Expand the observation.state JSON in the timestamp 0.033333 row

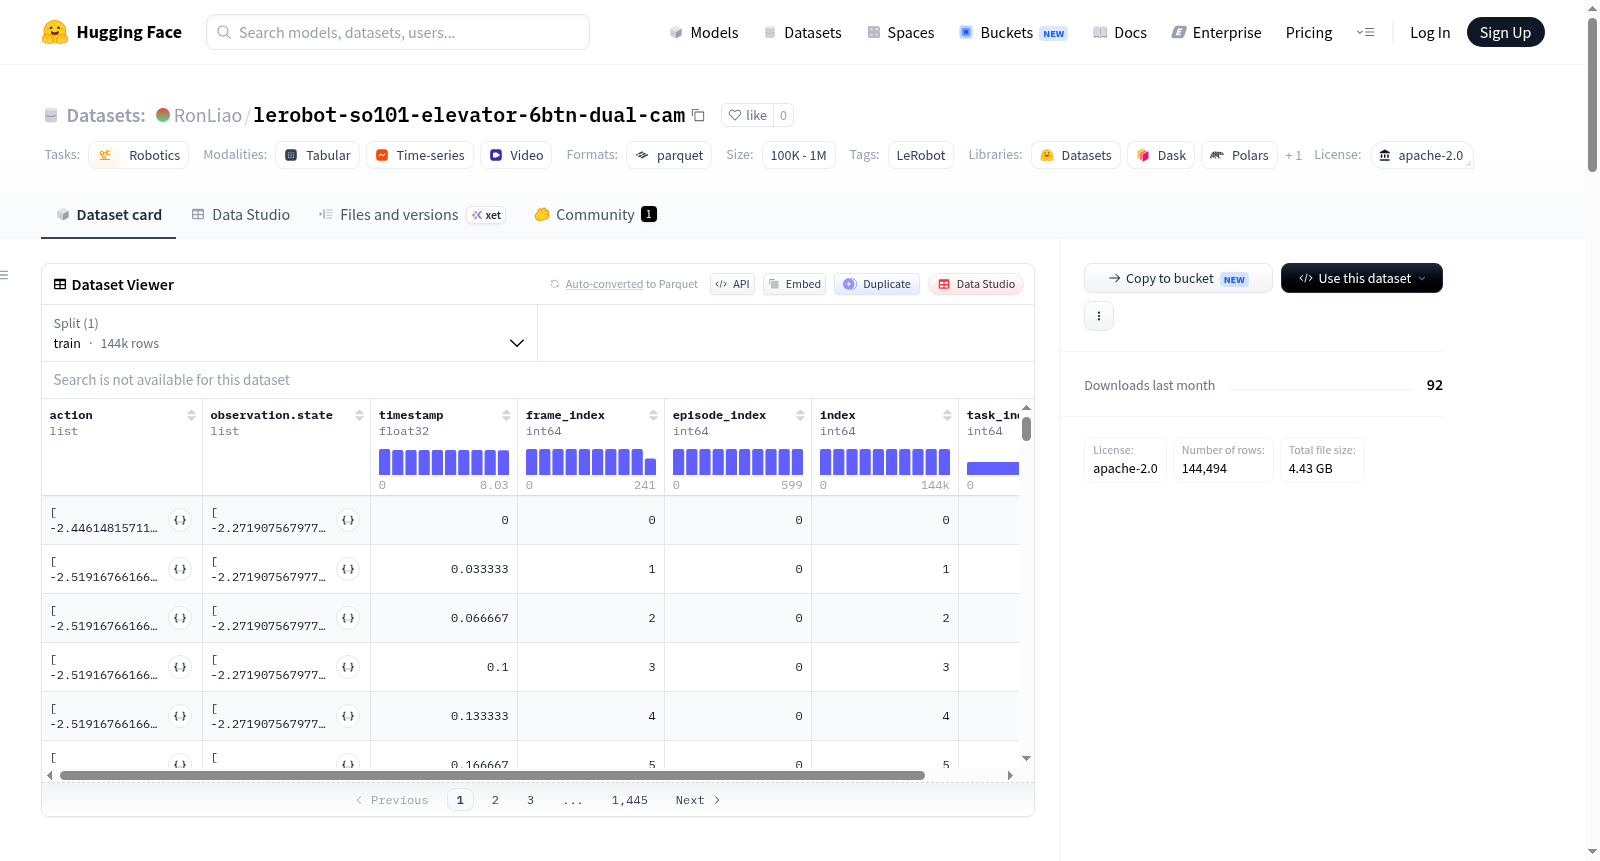pos(348,569)
